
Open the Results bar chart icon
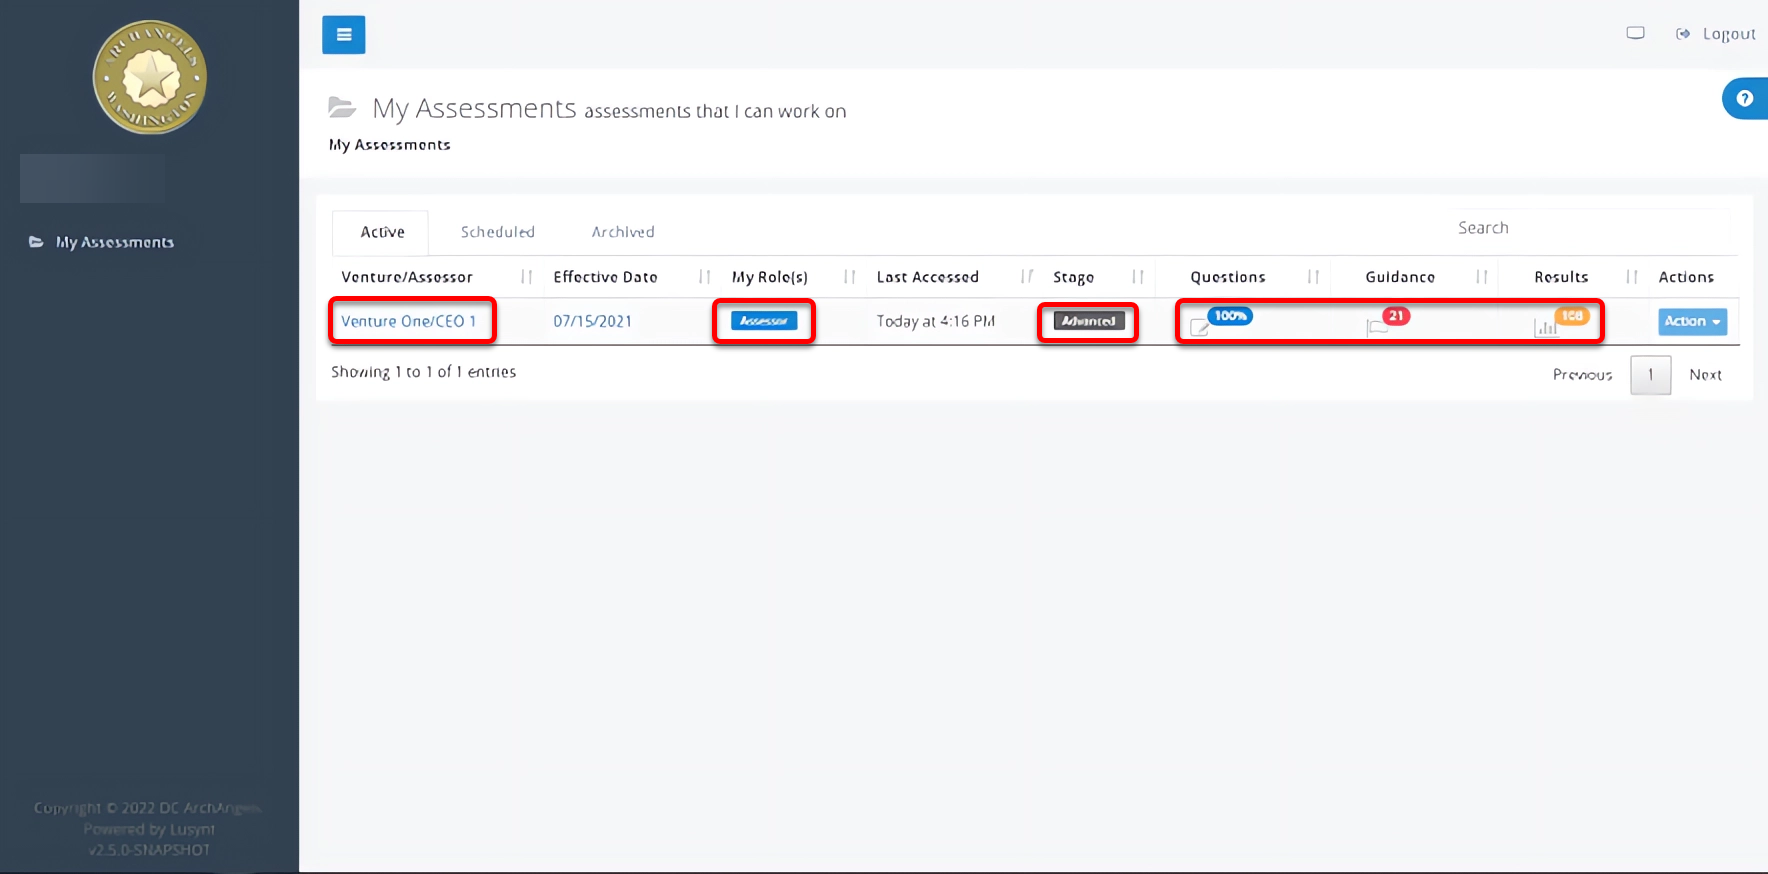(x=1546, y=327)
